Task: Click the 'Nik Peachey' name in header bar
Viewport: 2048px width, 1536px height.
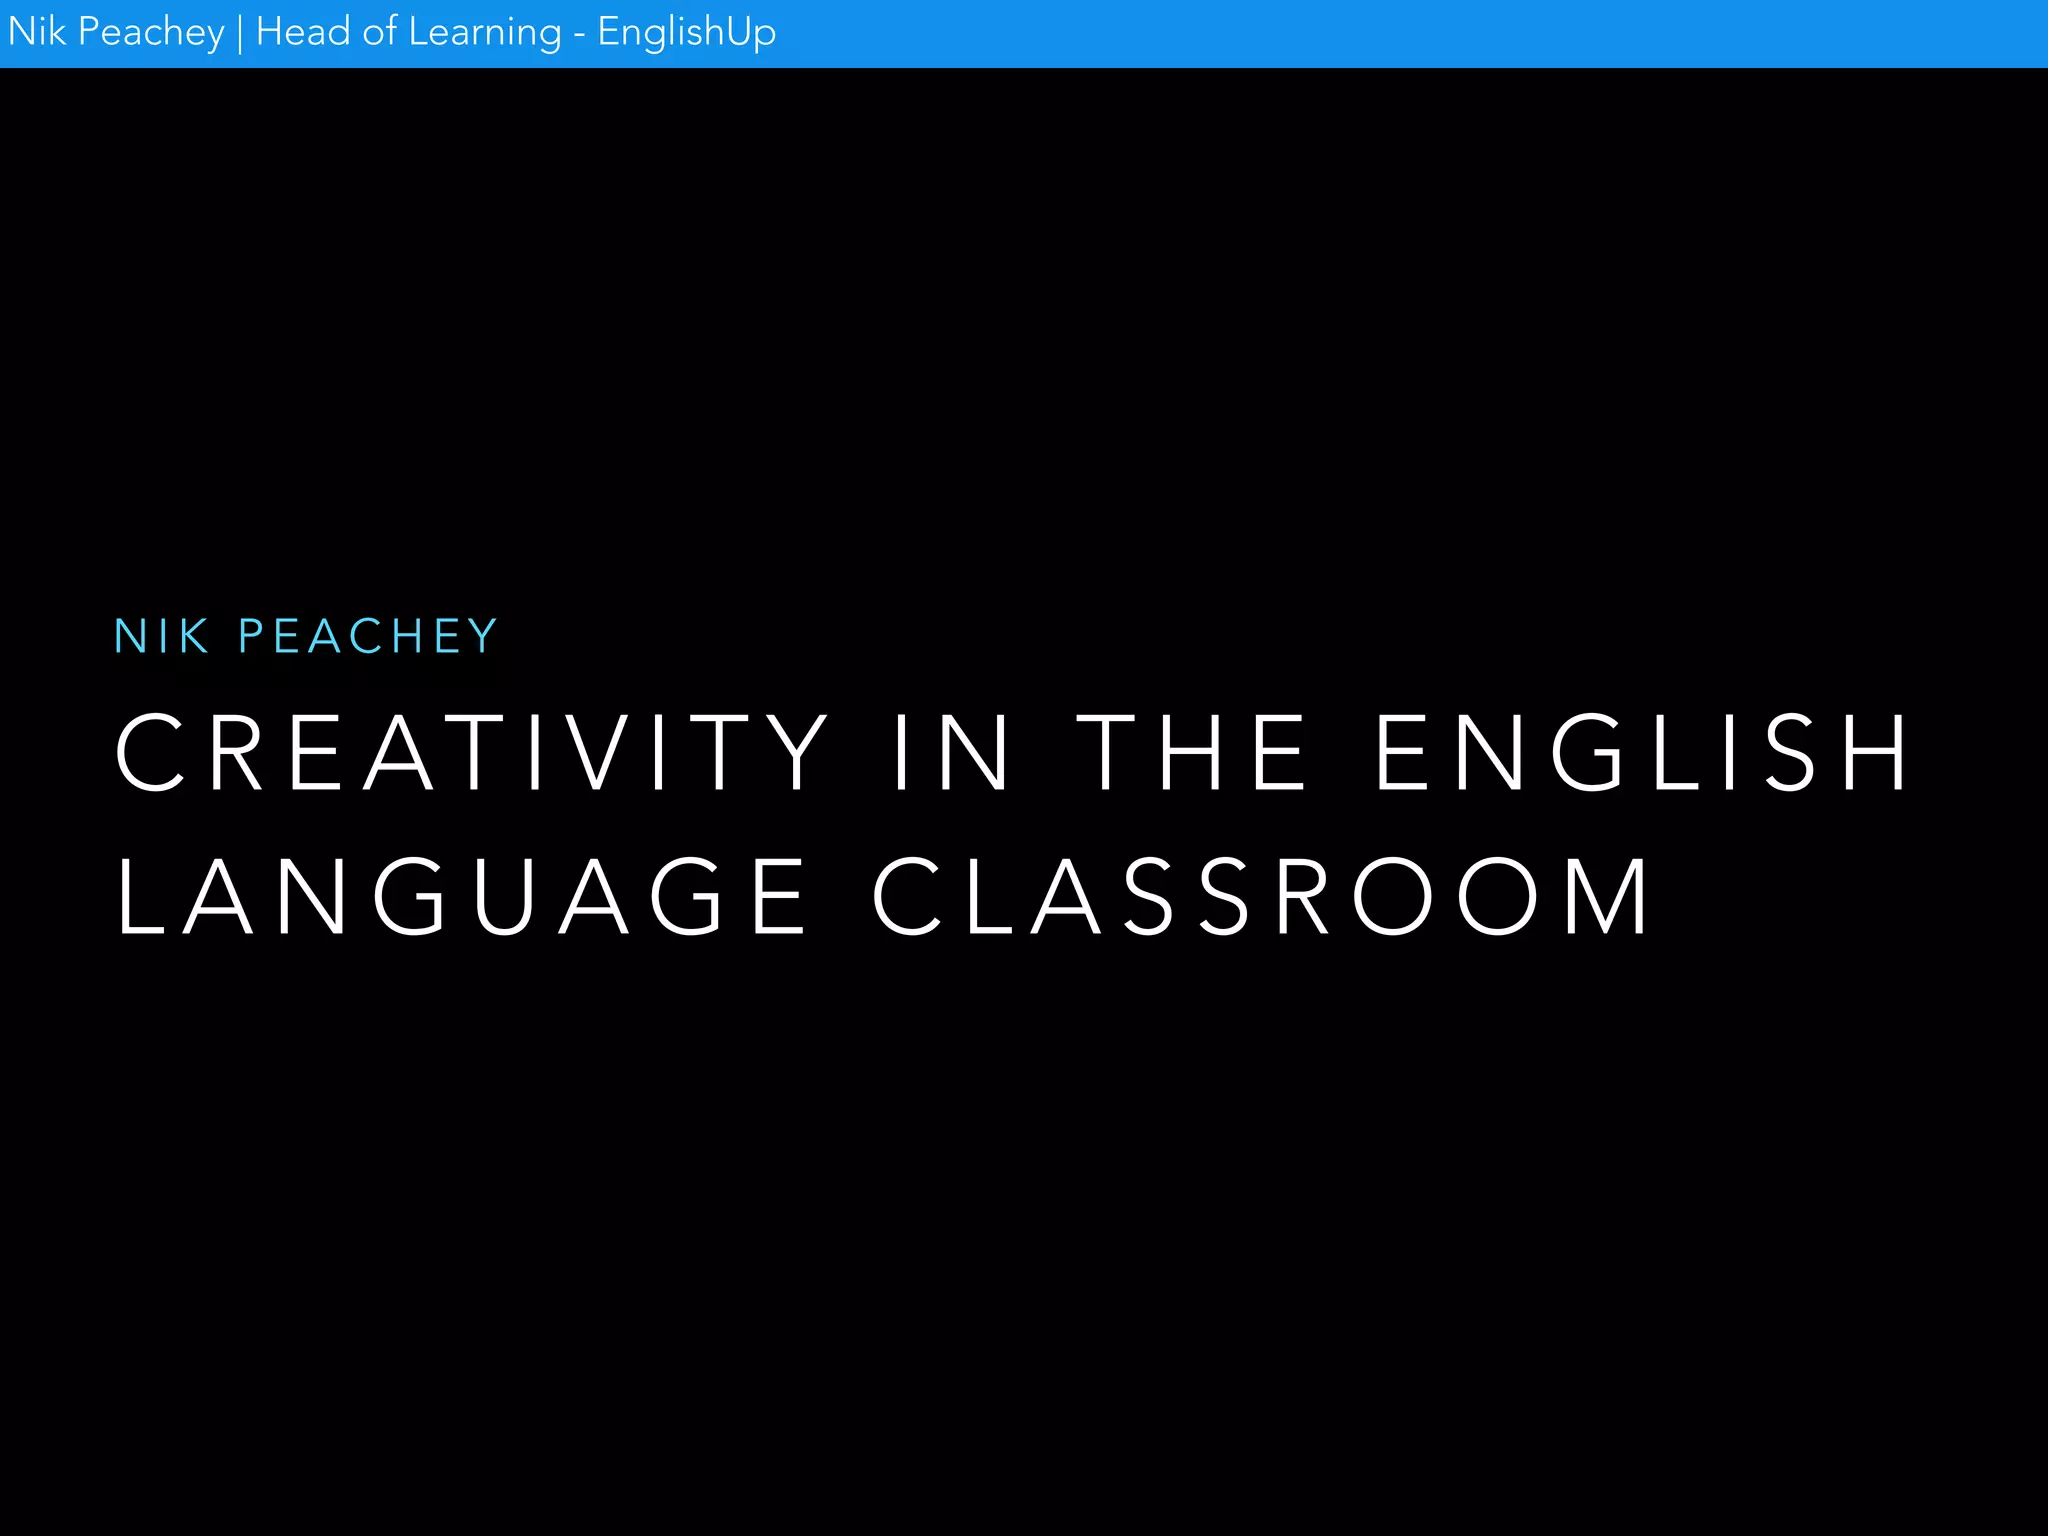Action: pyautogui.click(x=115, y=33)
